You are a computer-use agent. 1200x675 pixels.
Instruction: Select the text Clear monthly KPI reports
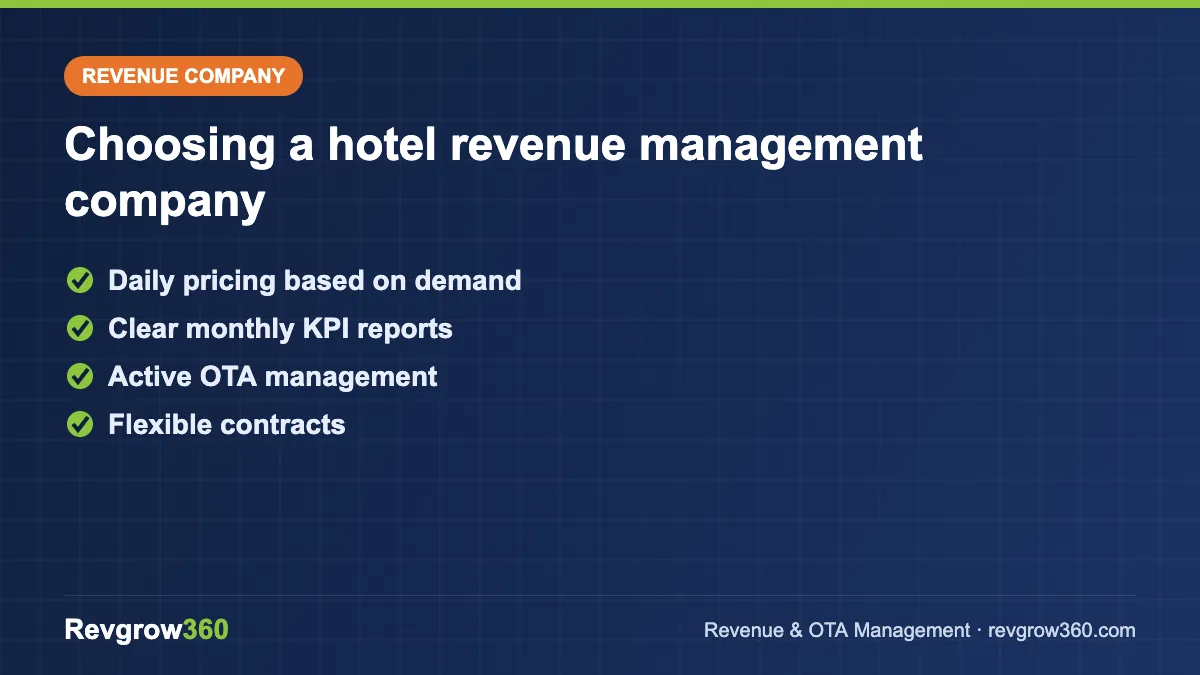[x=280, y=329]
